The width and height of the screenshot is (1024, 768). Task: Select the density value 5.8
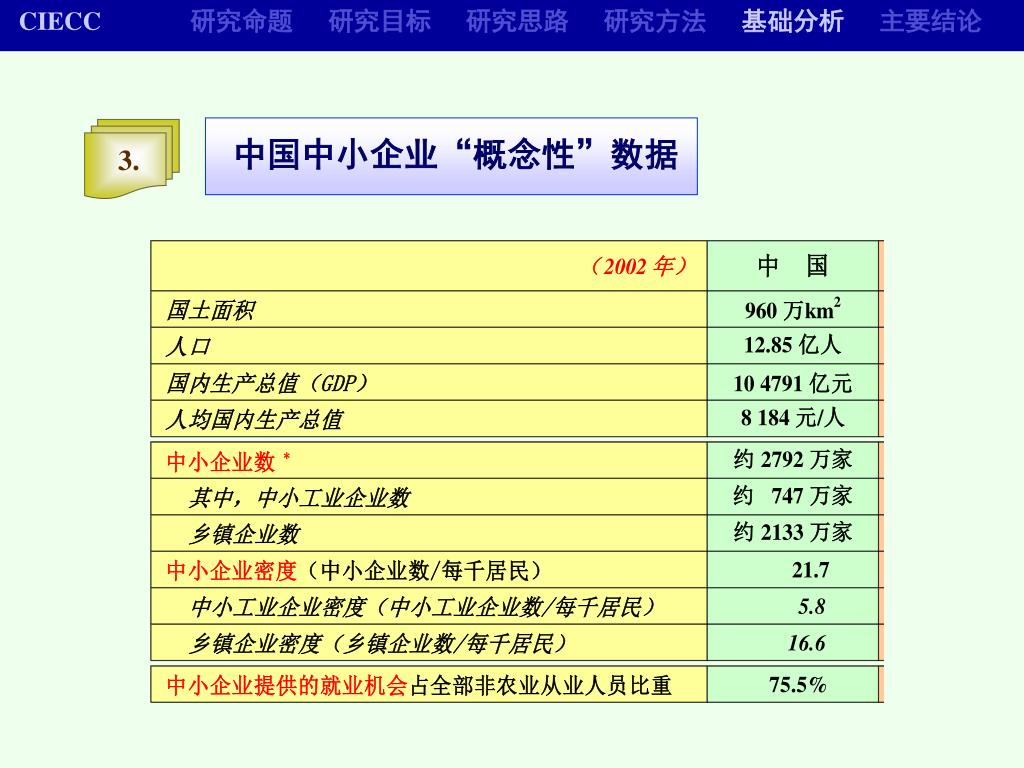point(811,607)
